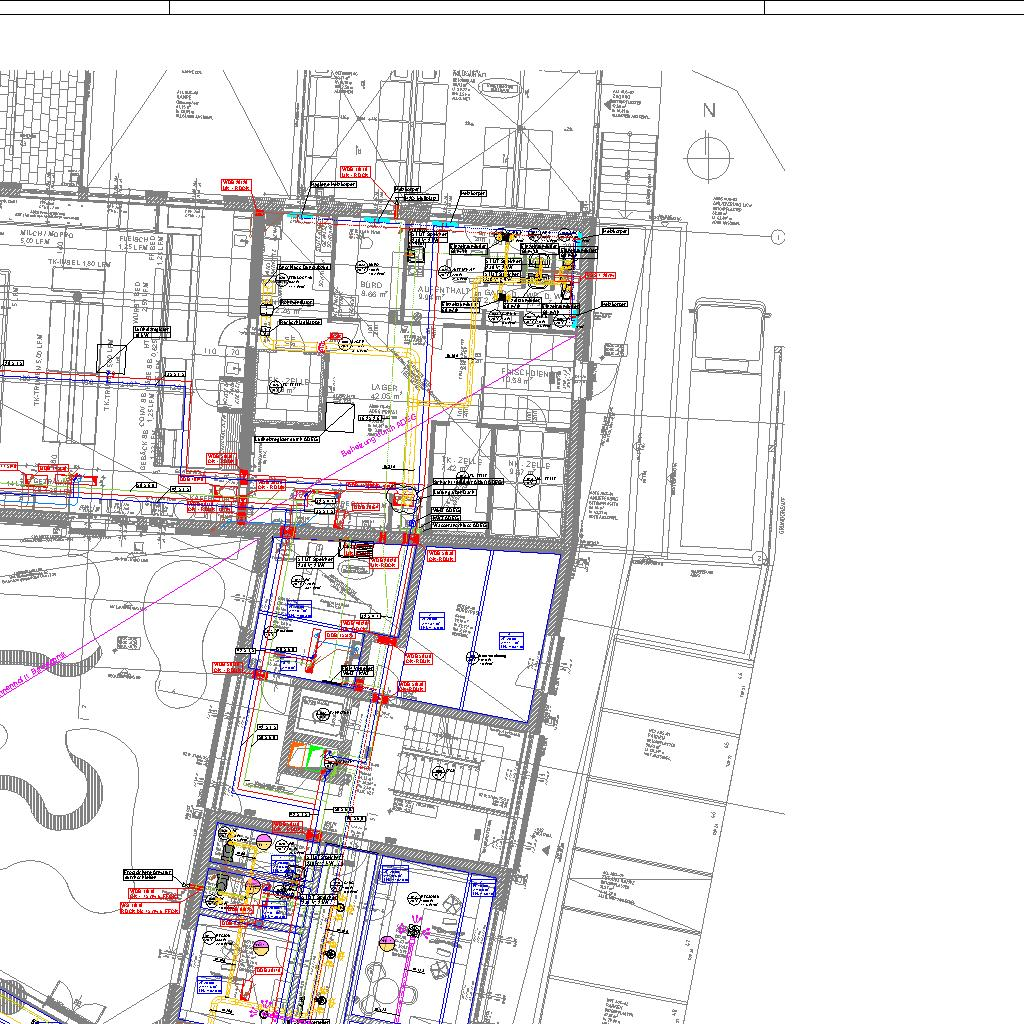Click the north arrow compass symbol
1024x1024 pixels.
(x=709, y=156)
